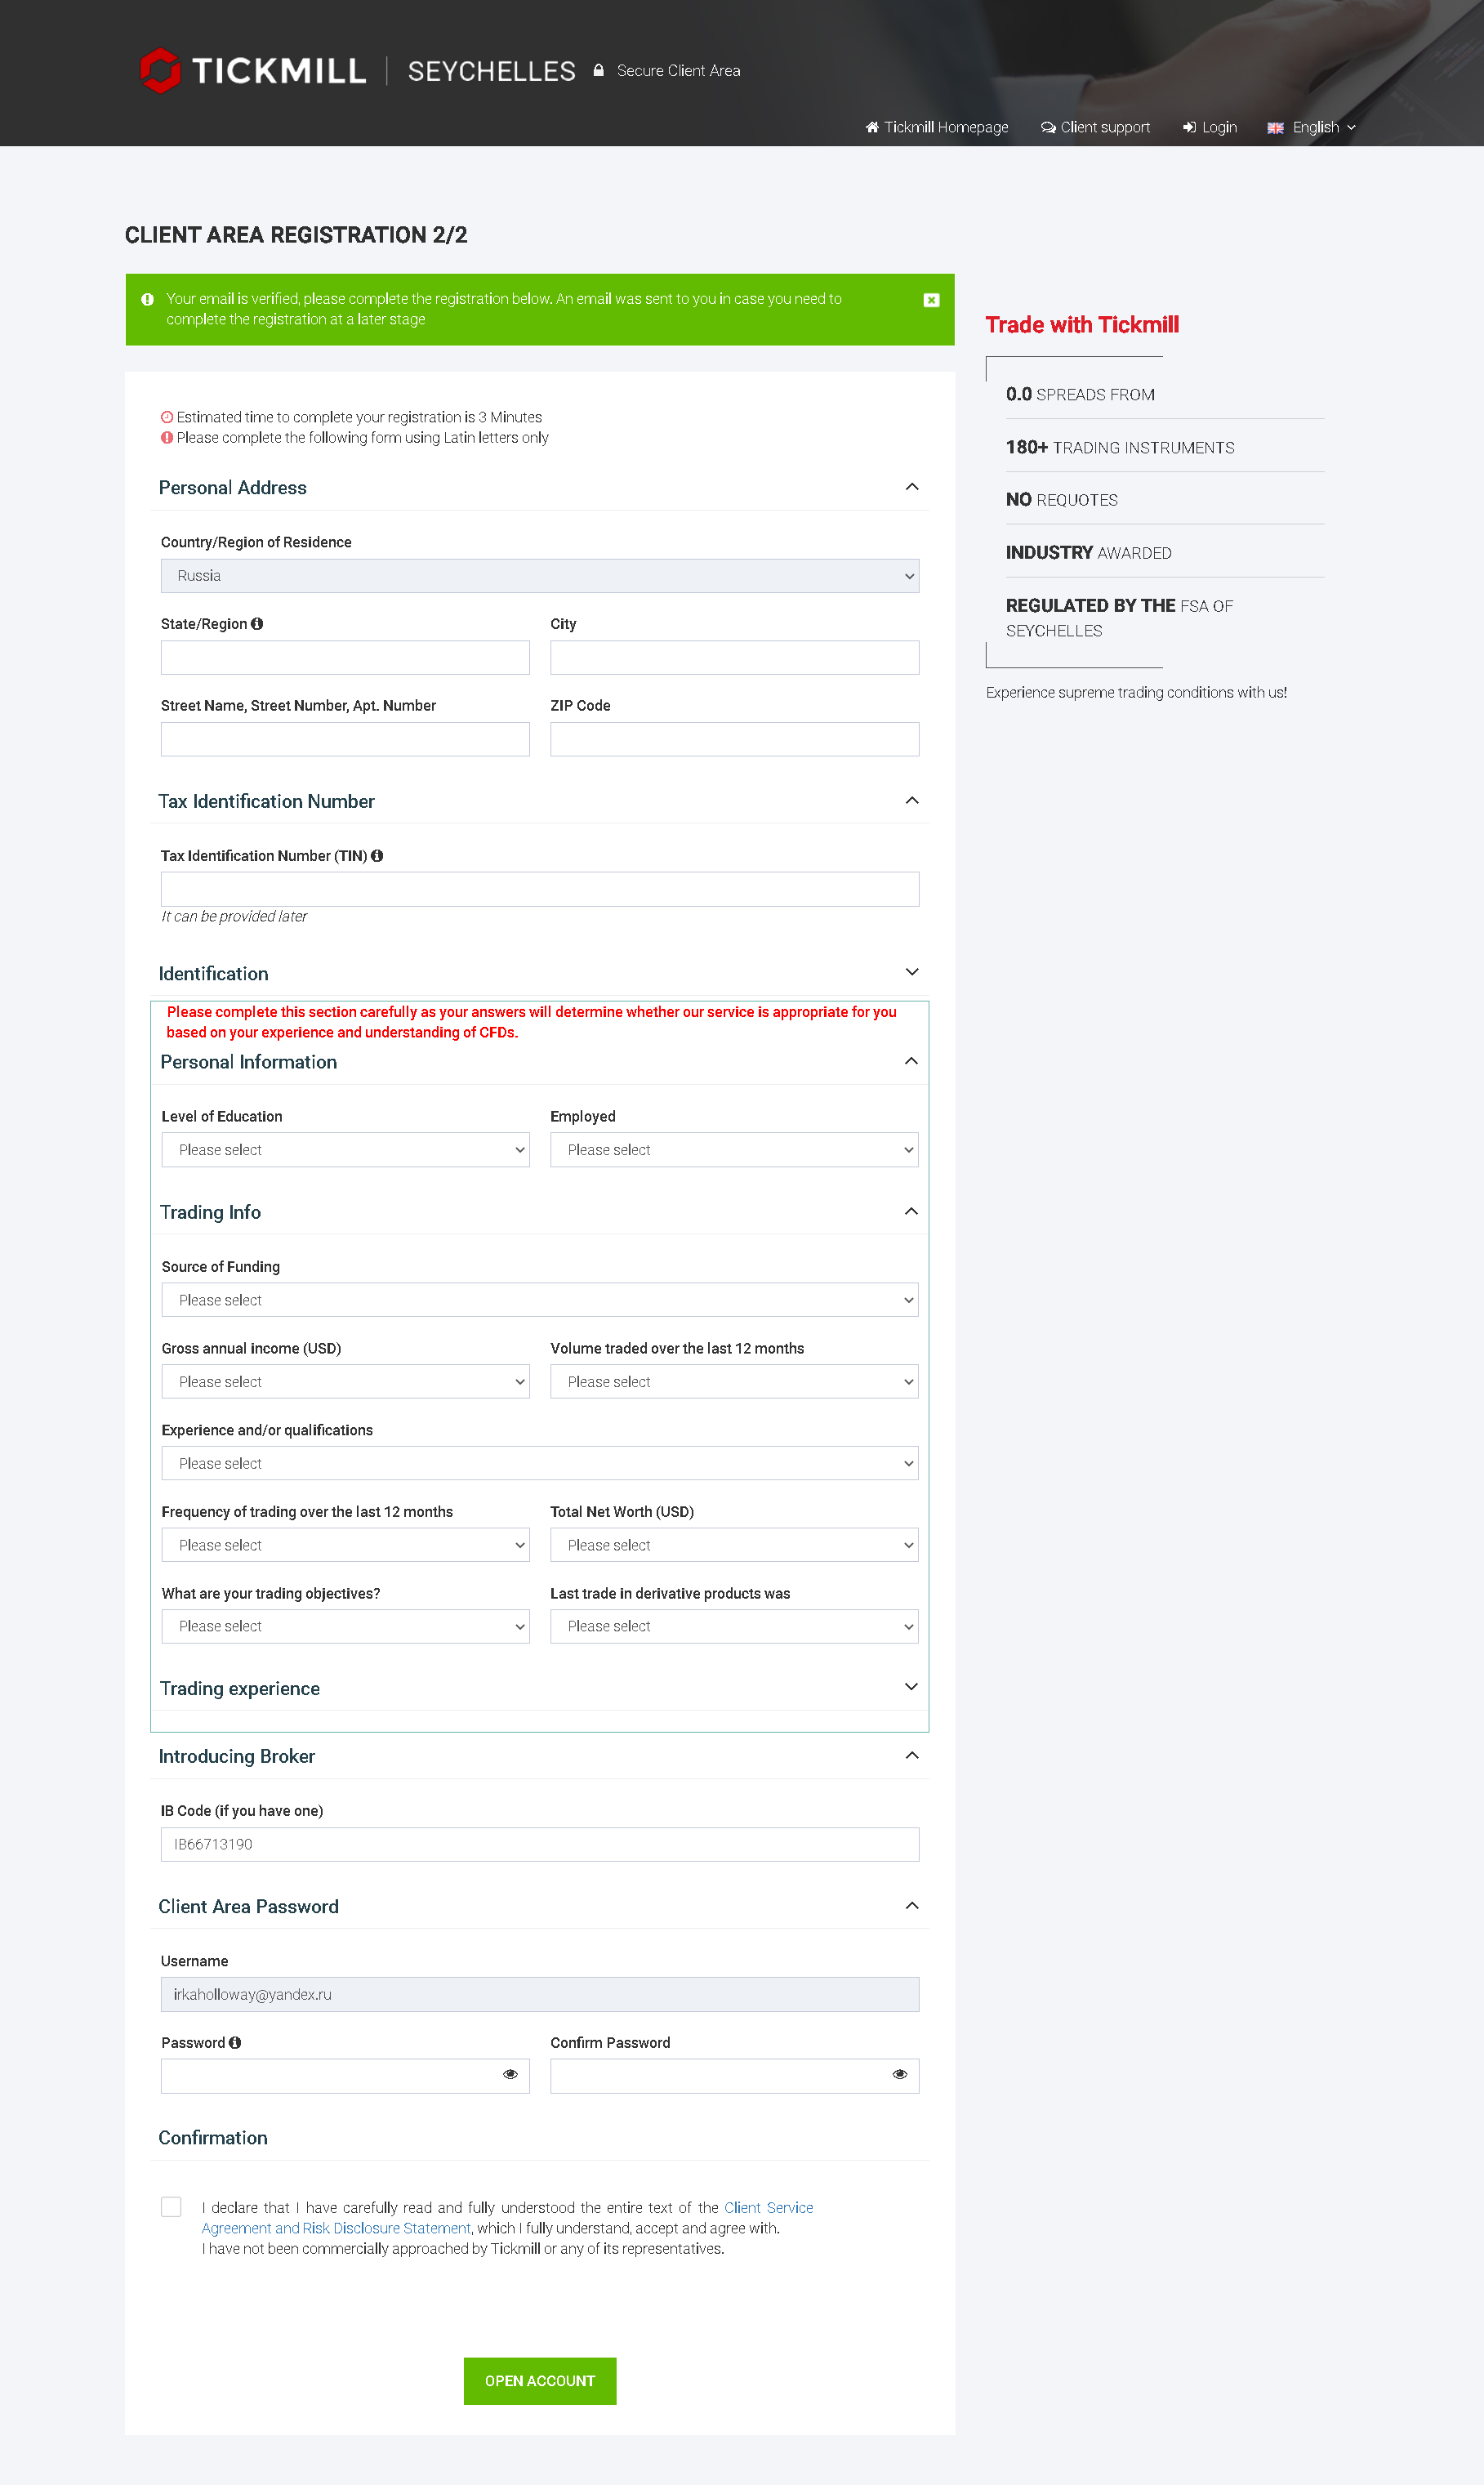
Task: Show password in the Password field
Action: click(510, 2075)
